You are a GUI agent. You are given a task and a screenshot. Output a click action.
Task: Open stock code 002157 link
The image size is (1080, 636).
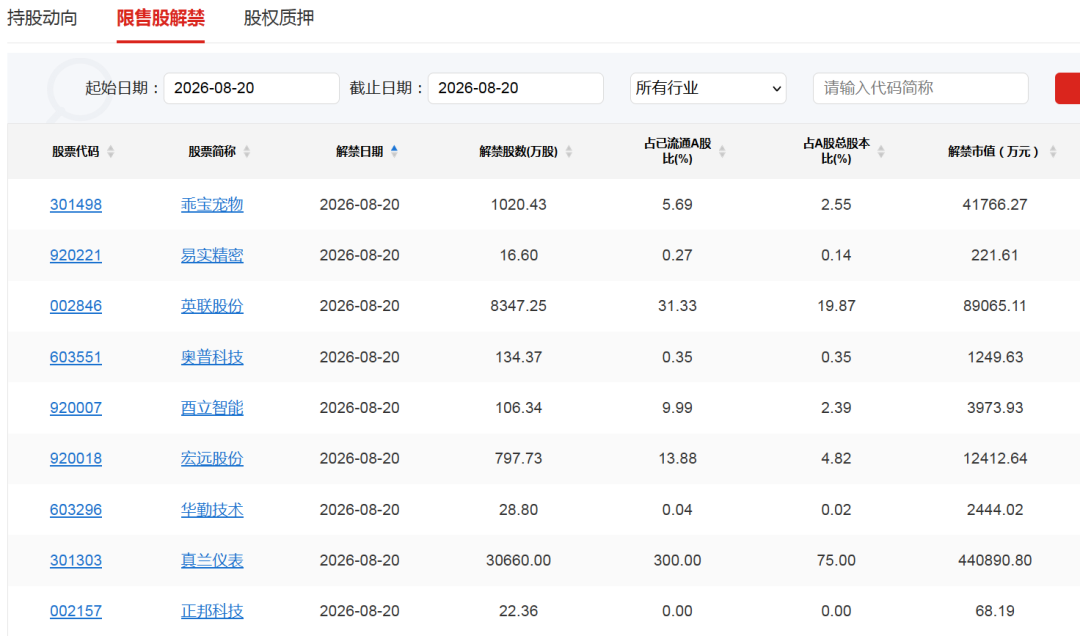pos(76,611)
